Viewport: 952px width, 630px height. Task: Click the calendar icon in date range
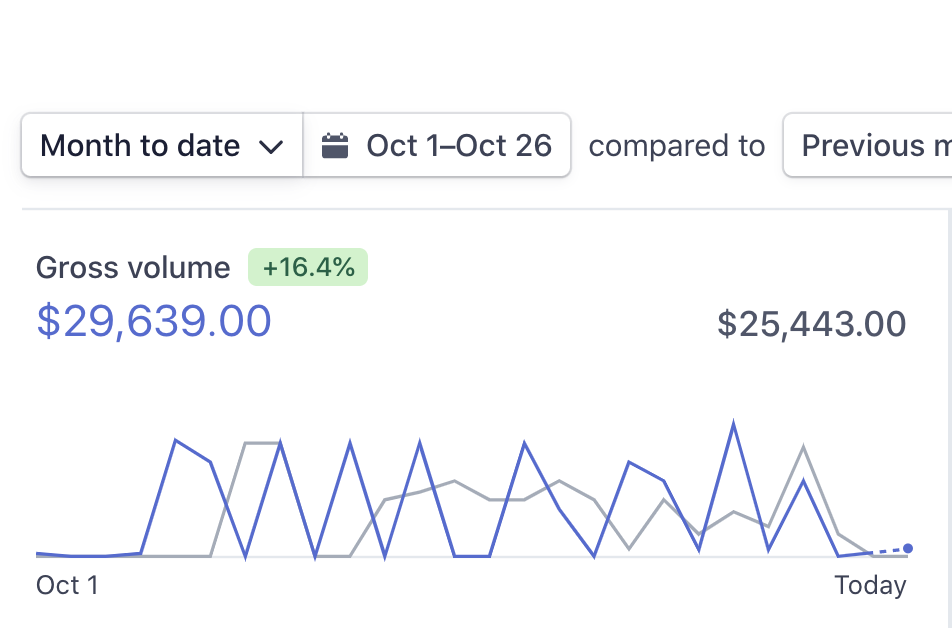335,146
